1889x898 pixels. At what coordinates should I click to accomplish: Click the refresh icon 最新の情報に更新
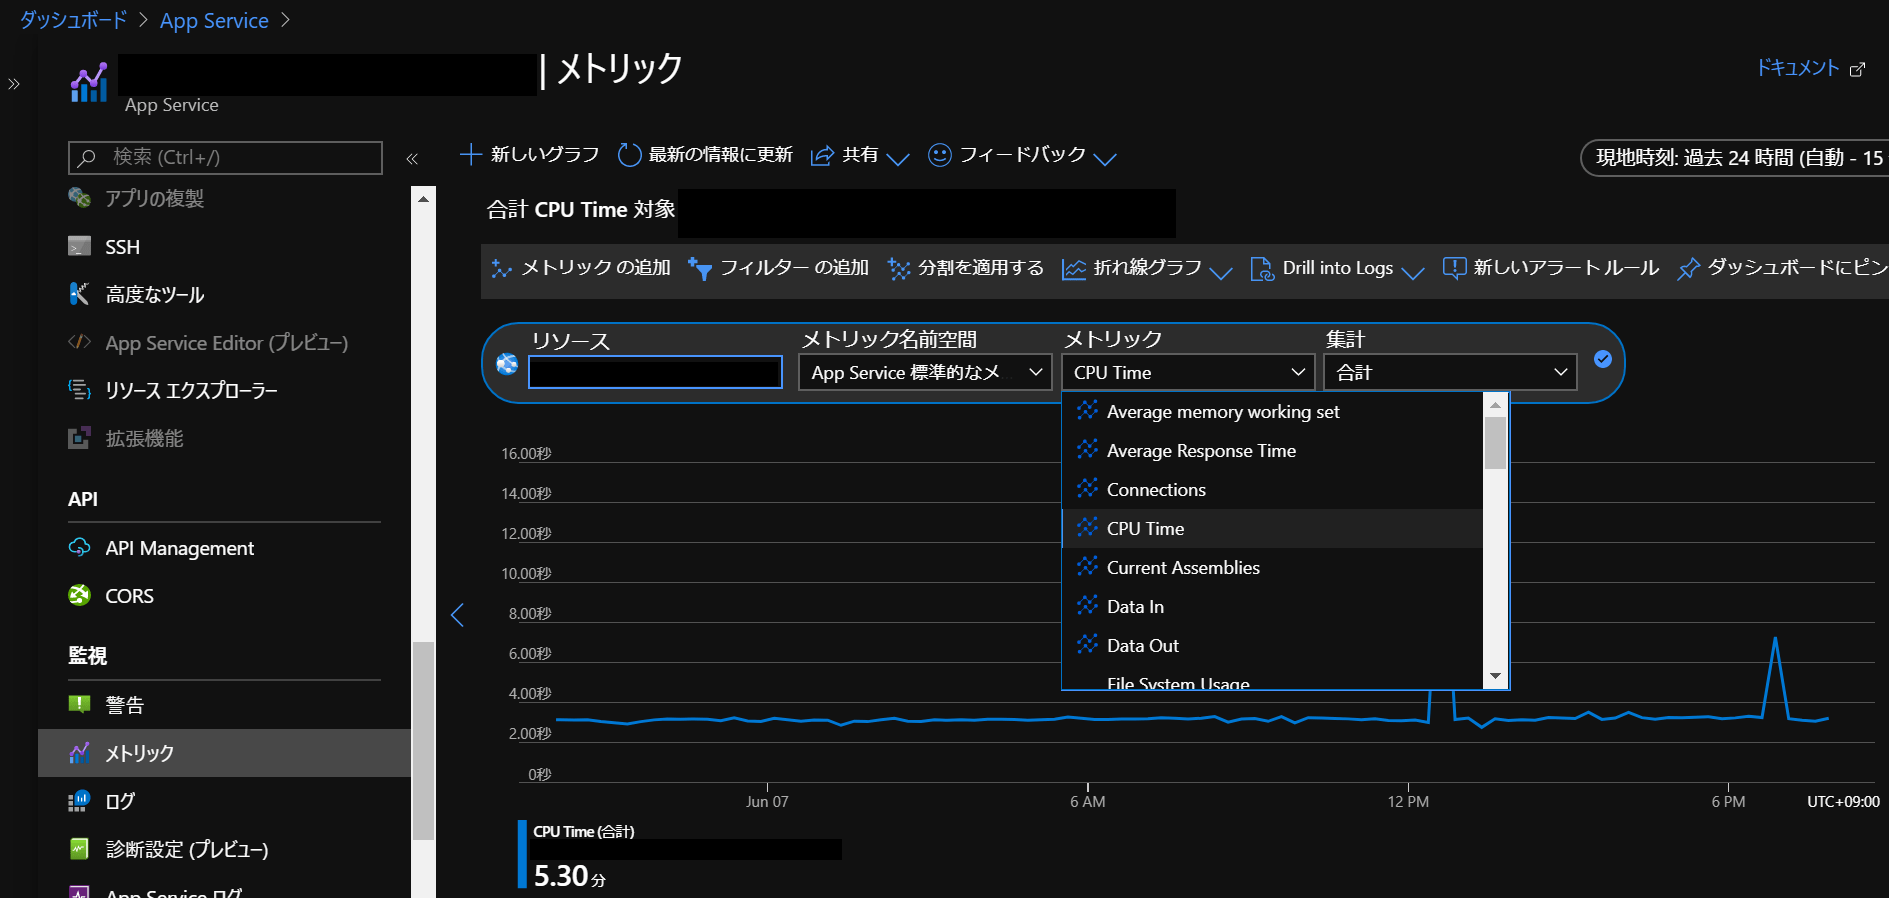coord(629,154)
